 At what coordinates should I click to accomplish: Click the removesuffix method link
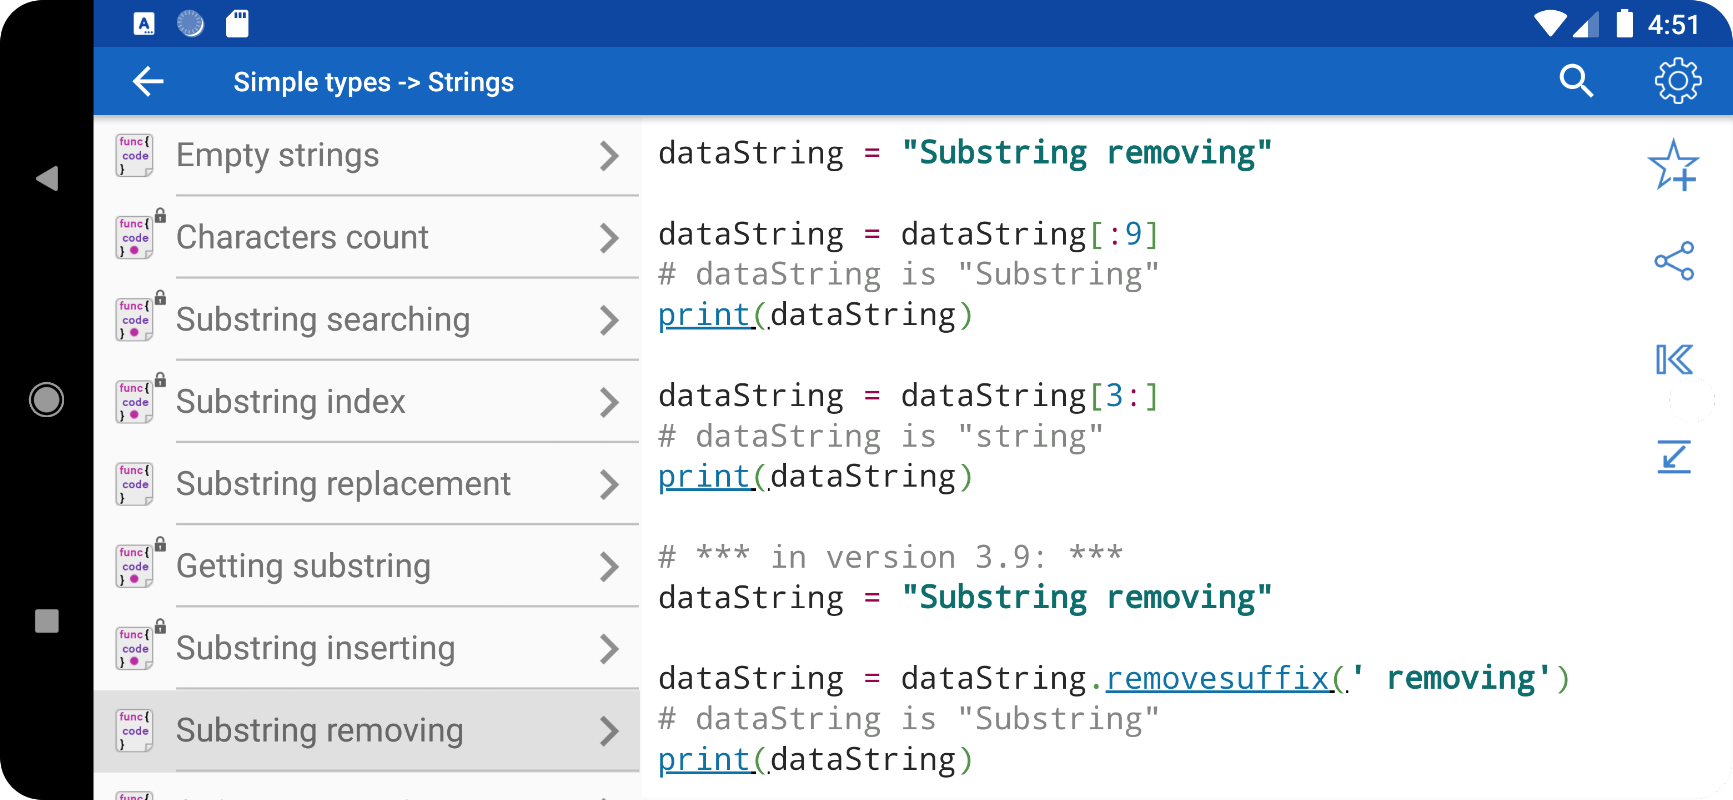click(x=1217, y=679)
